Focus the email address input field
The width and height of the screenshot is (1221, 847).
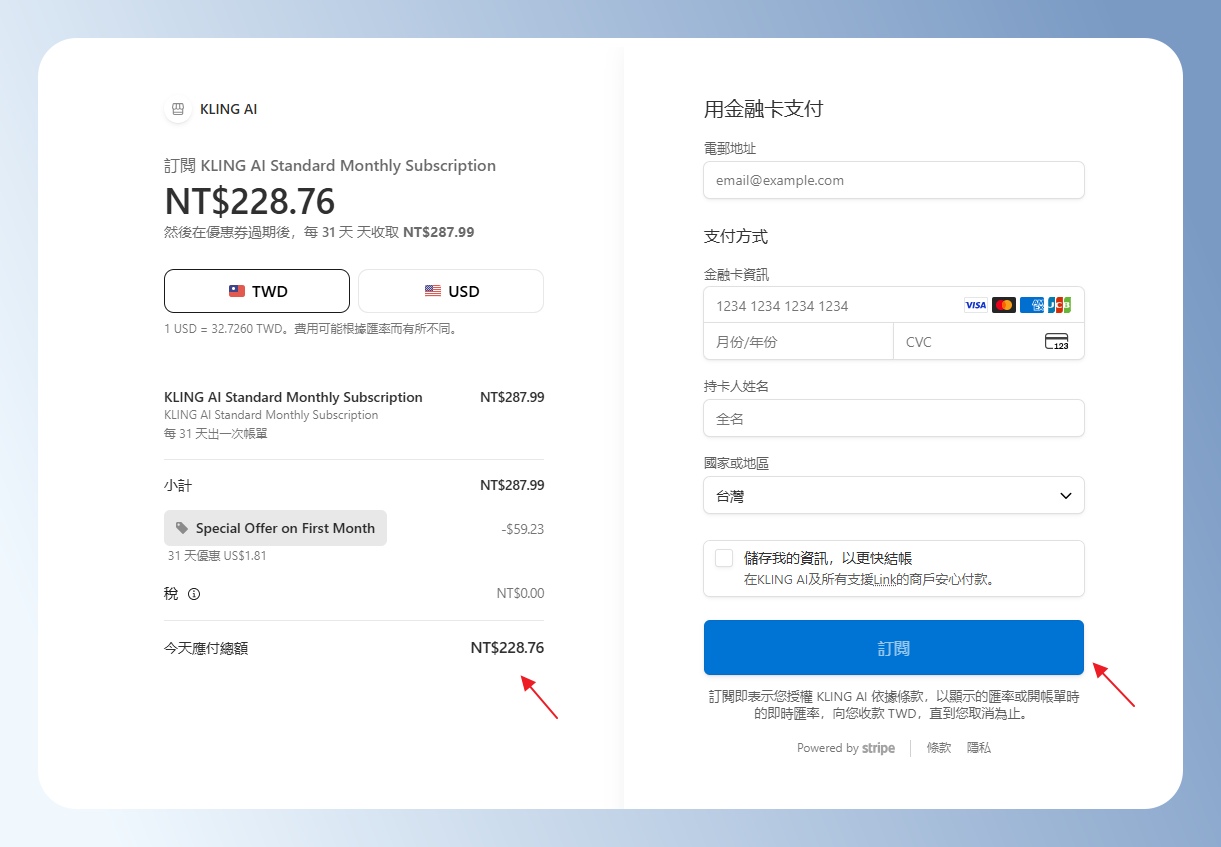(893, 181)
